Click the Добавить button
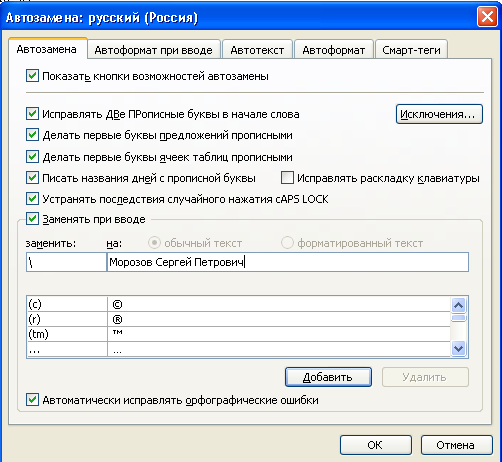 328,377
